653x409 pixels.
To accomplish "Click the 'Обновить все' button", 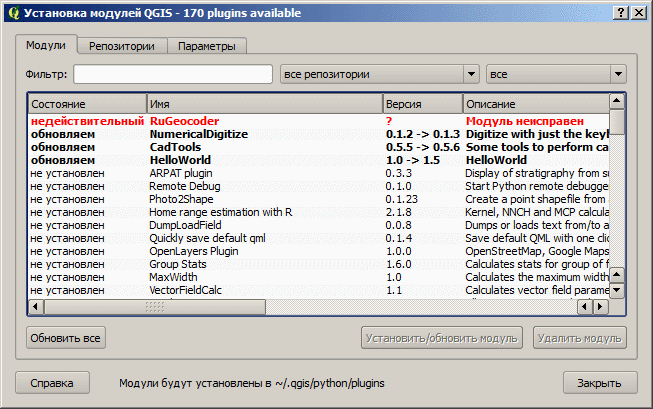I will coord(66,338).
